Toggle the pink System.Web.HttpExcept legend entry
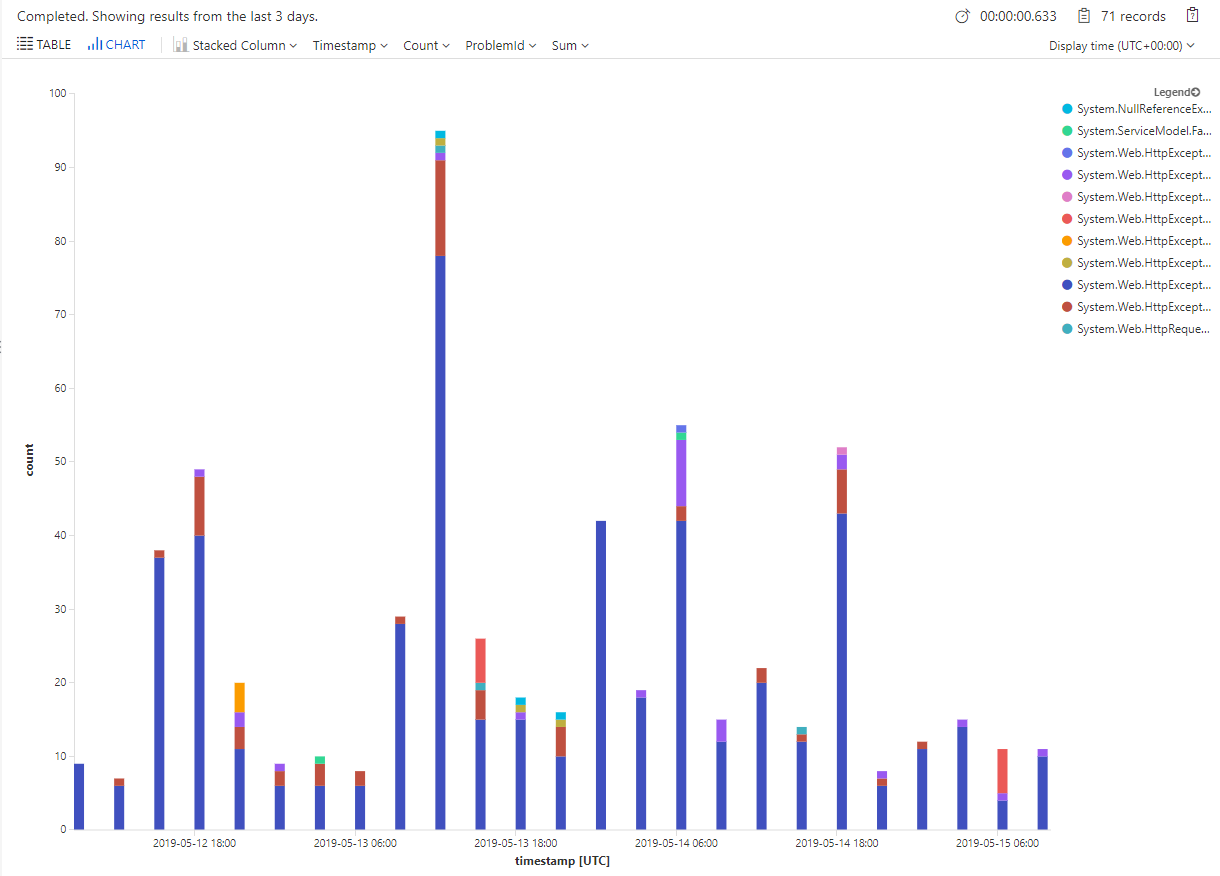 pyautogui.click(x=1137, y=197)
